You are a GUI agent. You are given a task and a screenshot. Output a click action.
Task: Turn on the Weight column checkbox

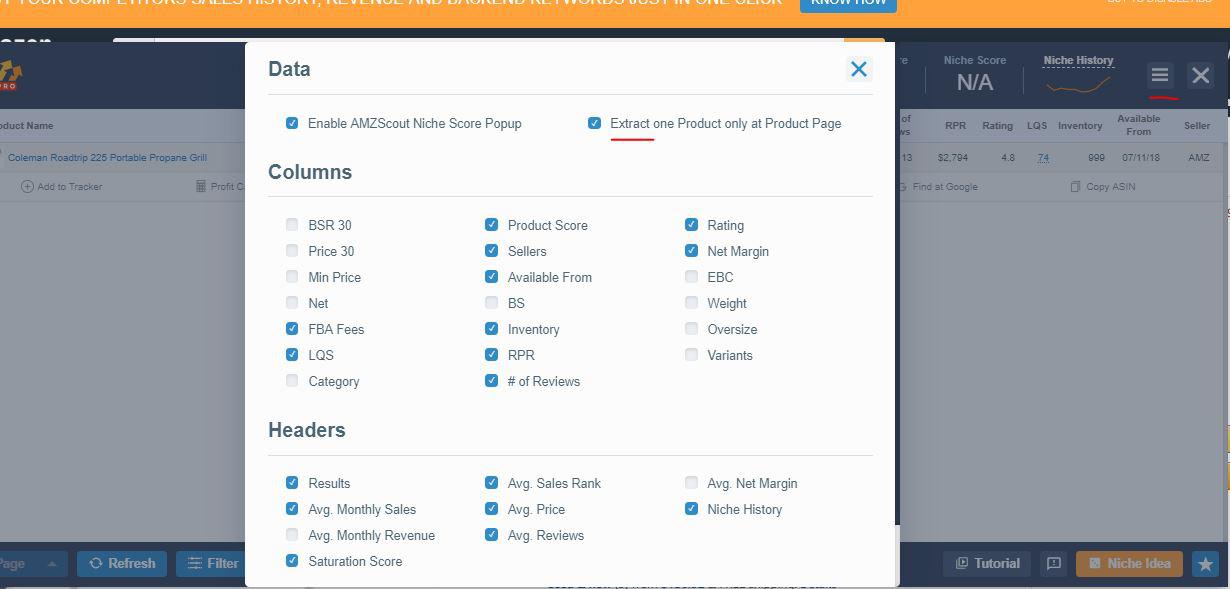pyautogui.click(x=691, y=303)
